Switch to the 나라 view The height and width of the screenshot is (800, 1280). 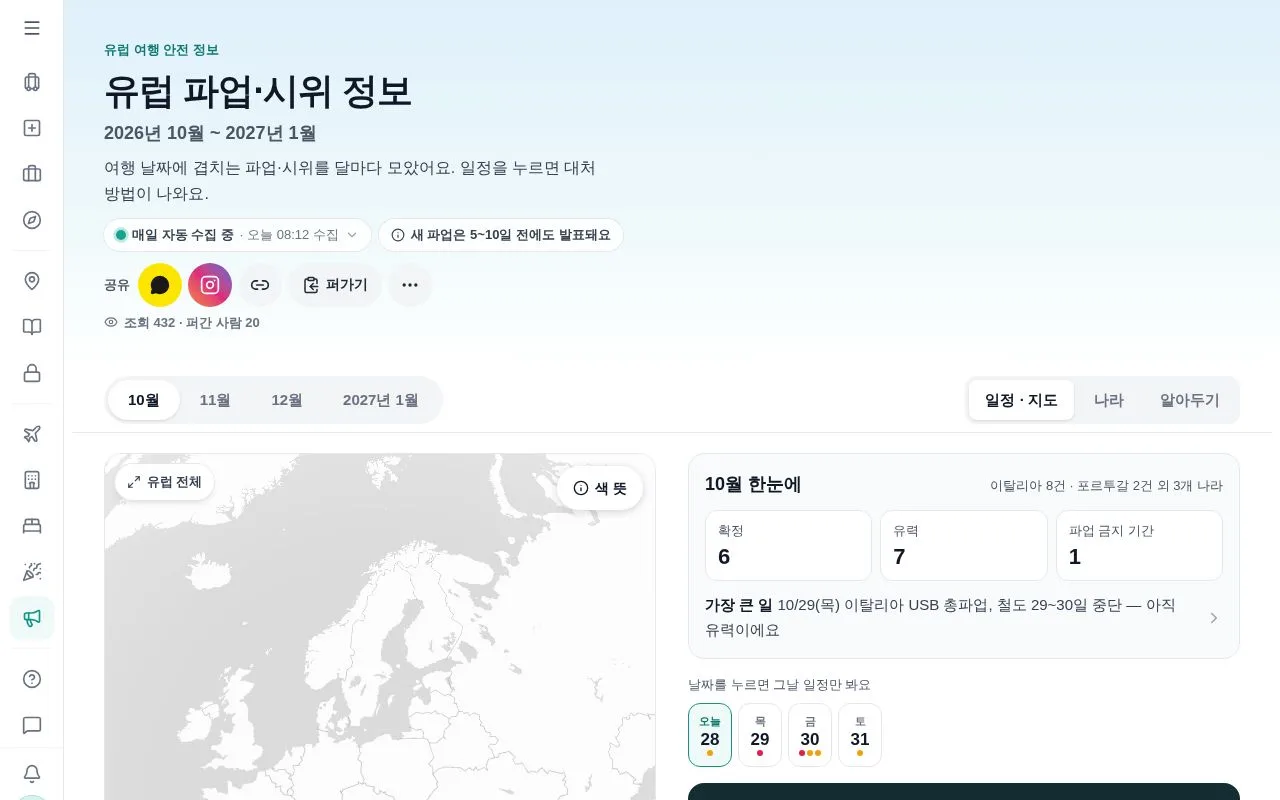[1109, 400]
